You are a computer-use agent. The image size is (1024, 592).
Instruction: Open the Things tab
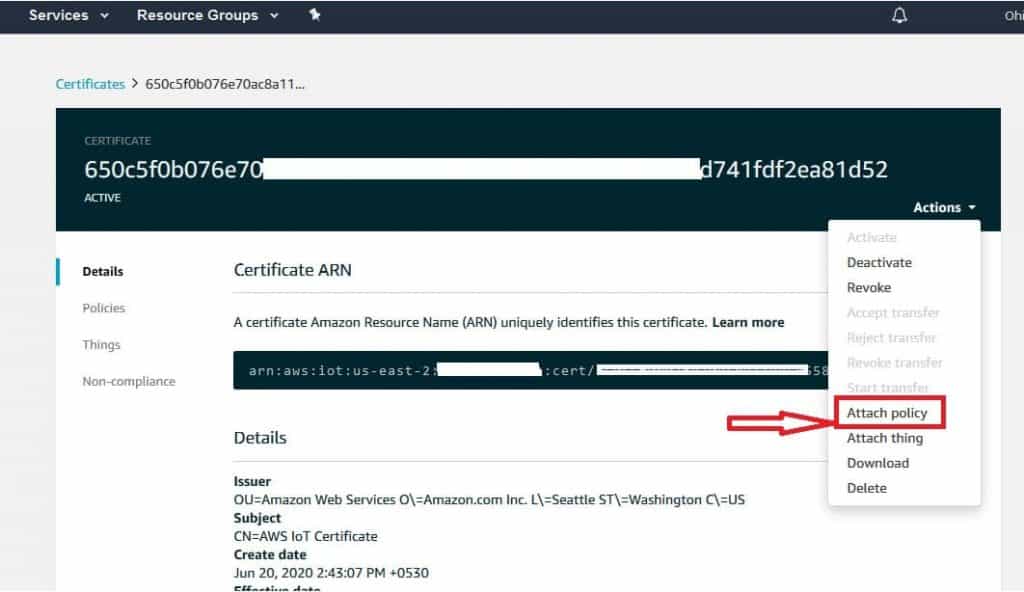[x=101, y=344]
